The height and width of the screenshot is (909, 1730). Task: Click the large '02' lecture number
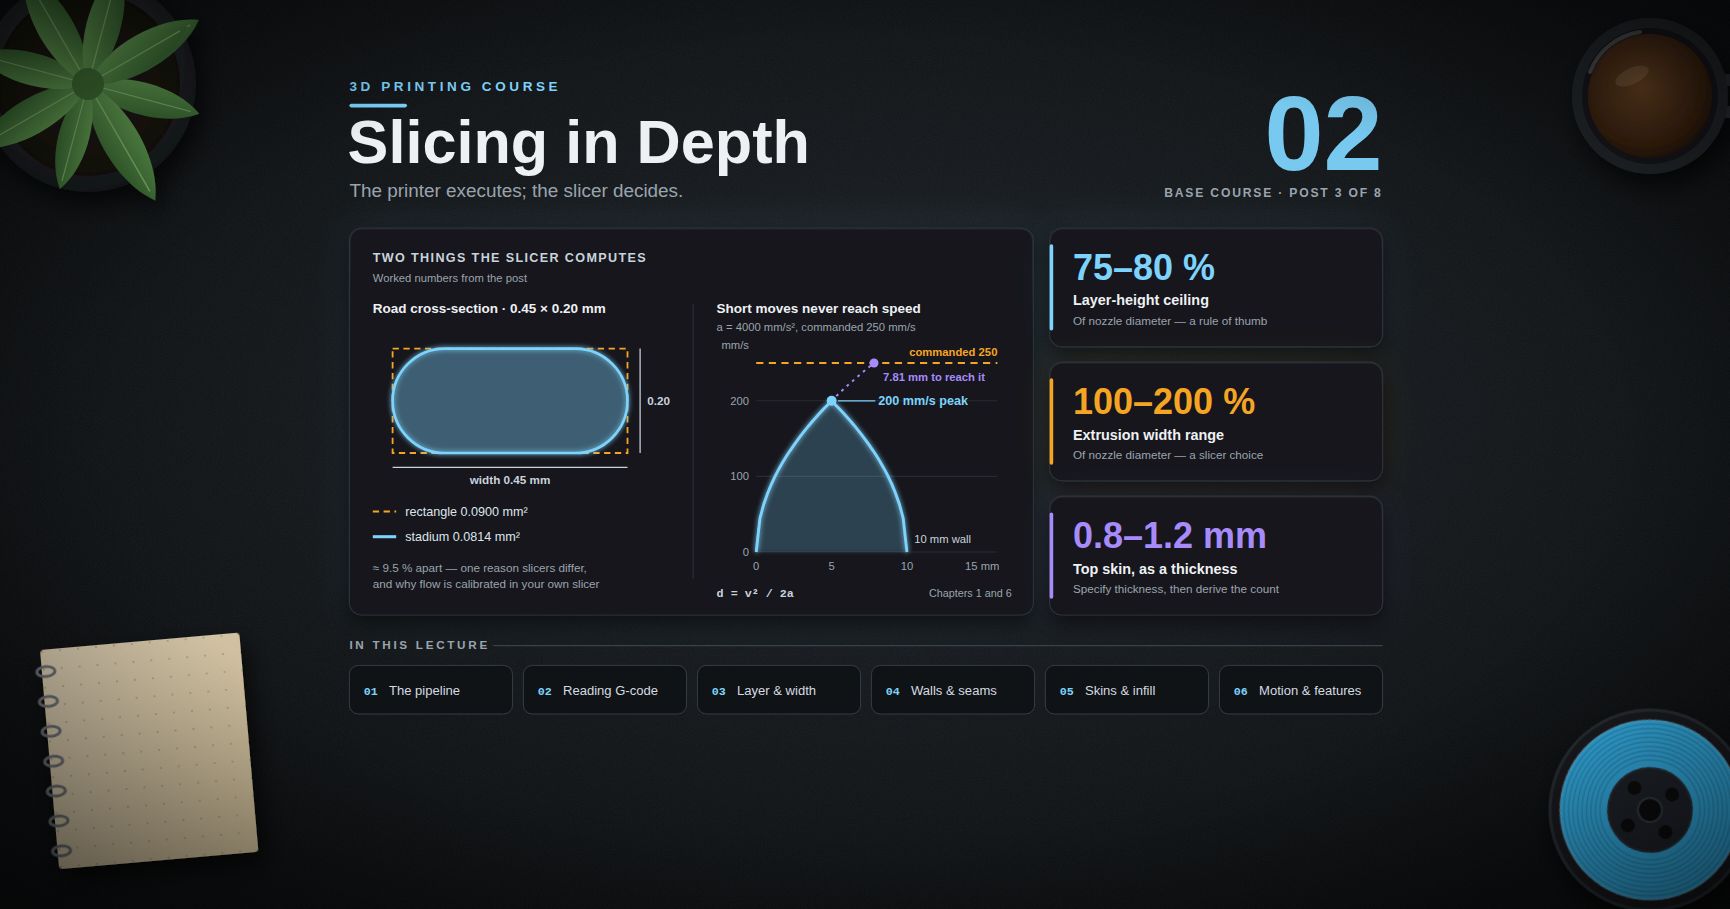(x=1323, y=135)
